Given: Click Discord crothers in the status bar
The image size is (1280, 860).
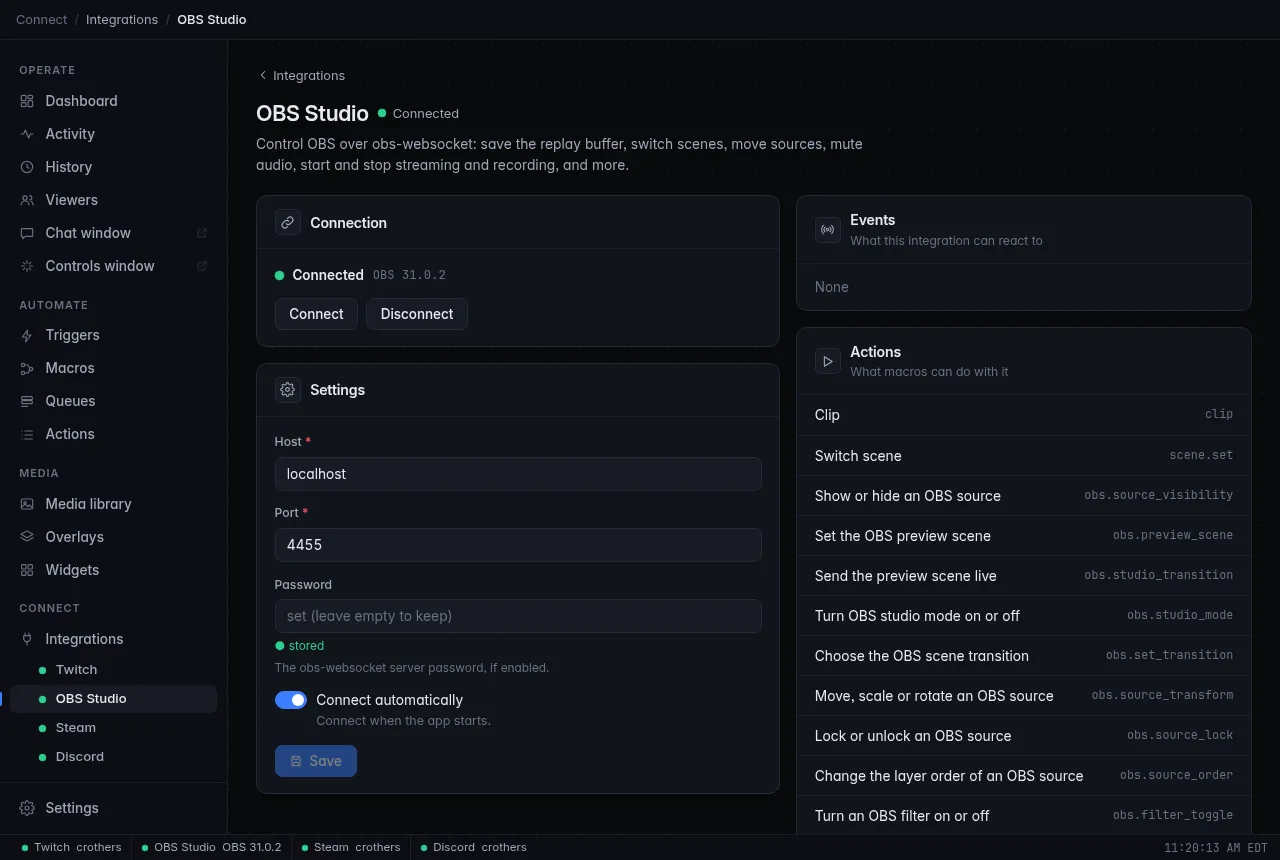Looking at the screenshot, I should point(474,847).
